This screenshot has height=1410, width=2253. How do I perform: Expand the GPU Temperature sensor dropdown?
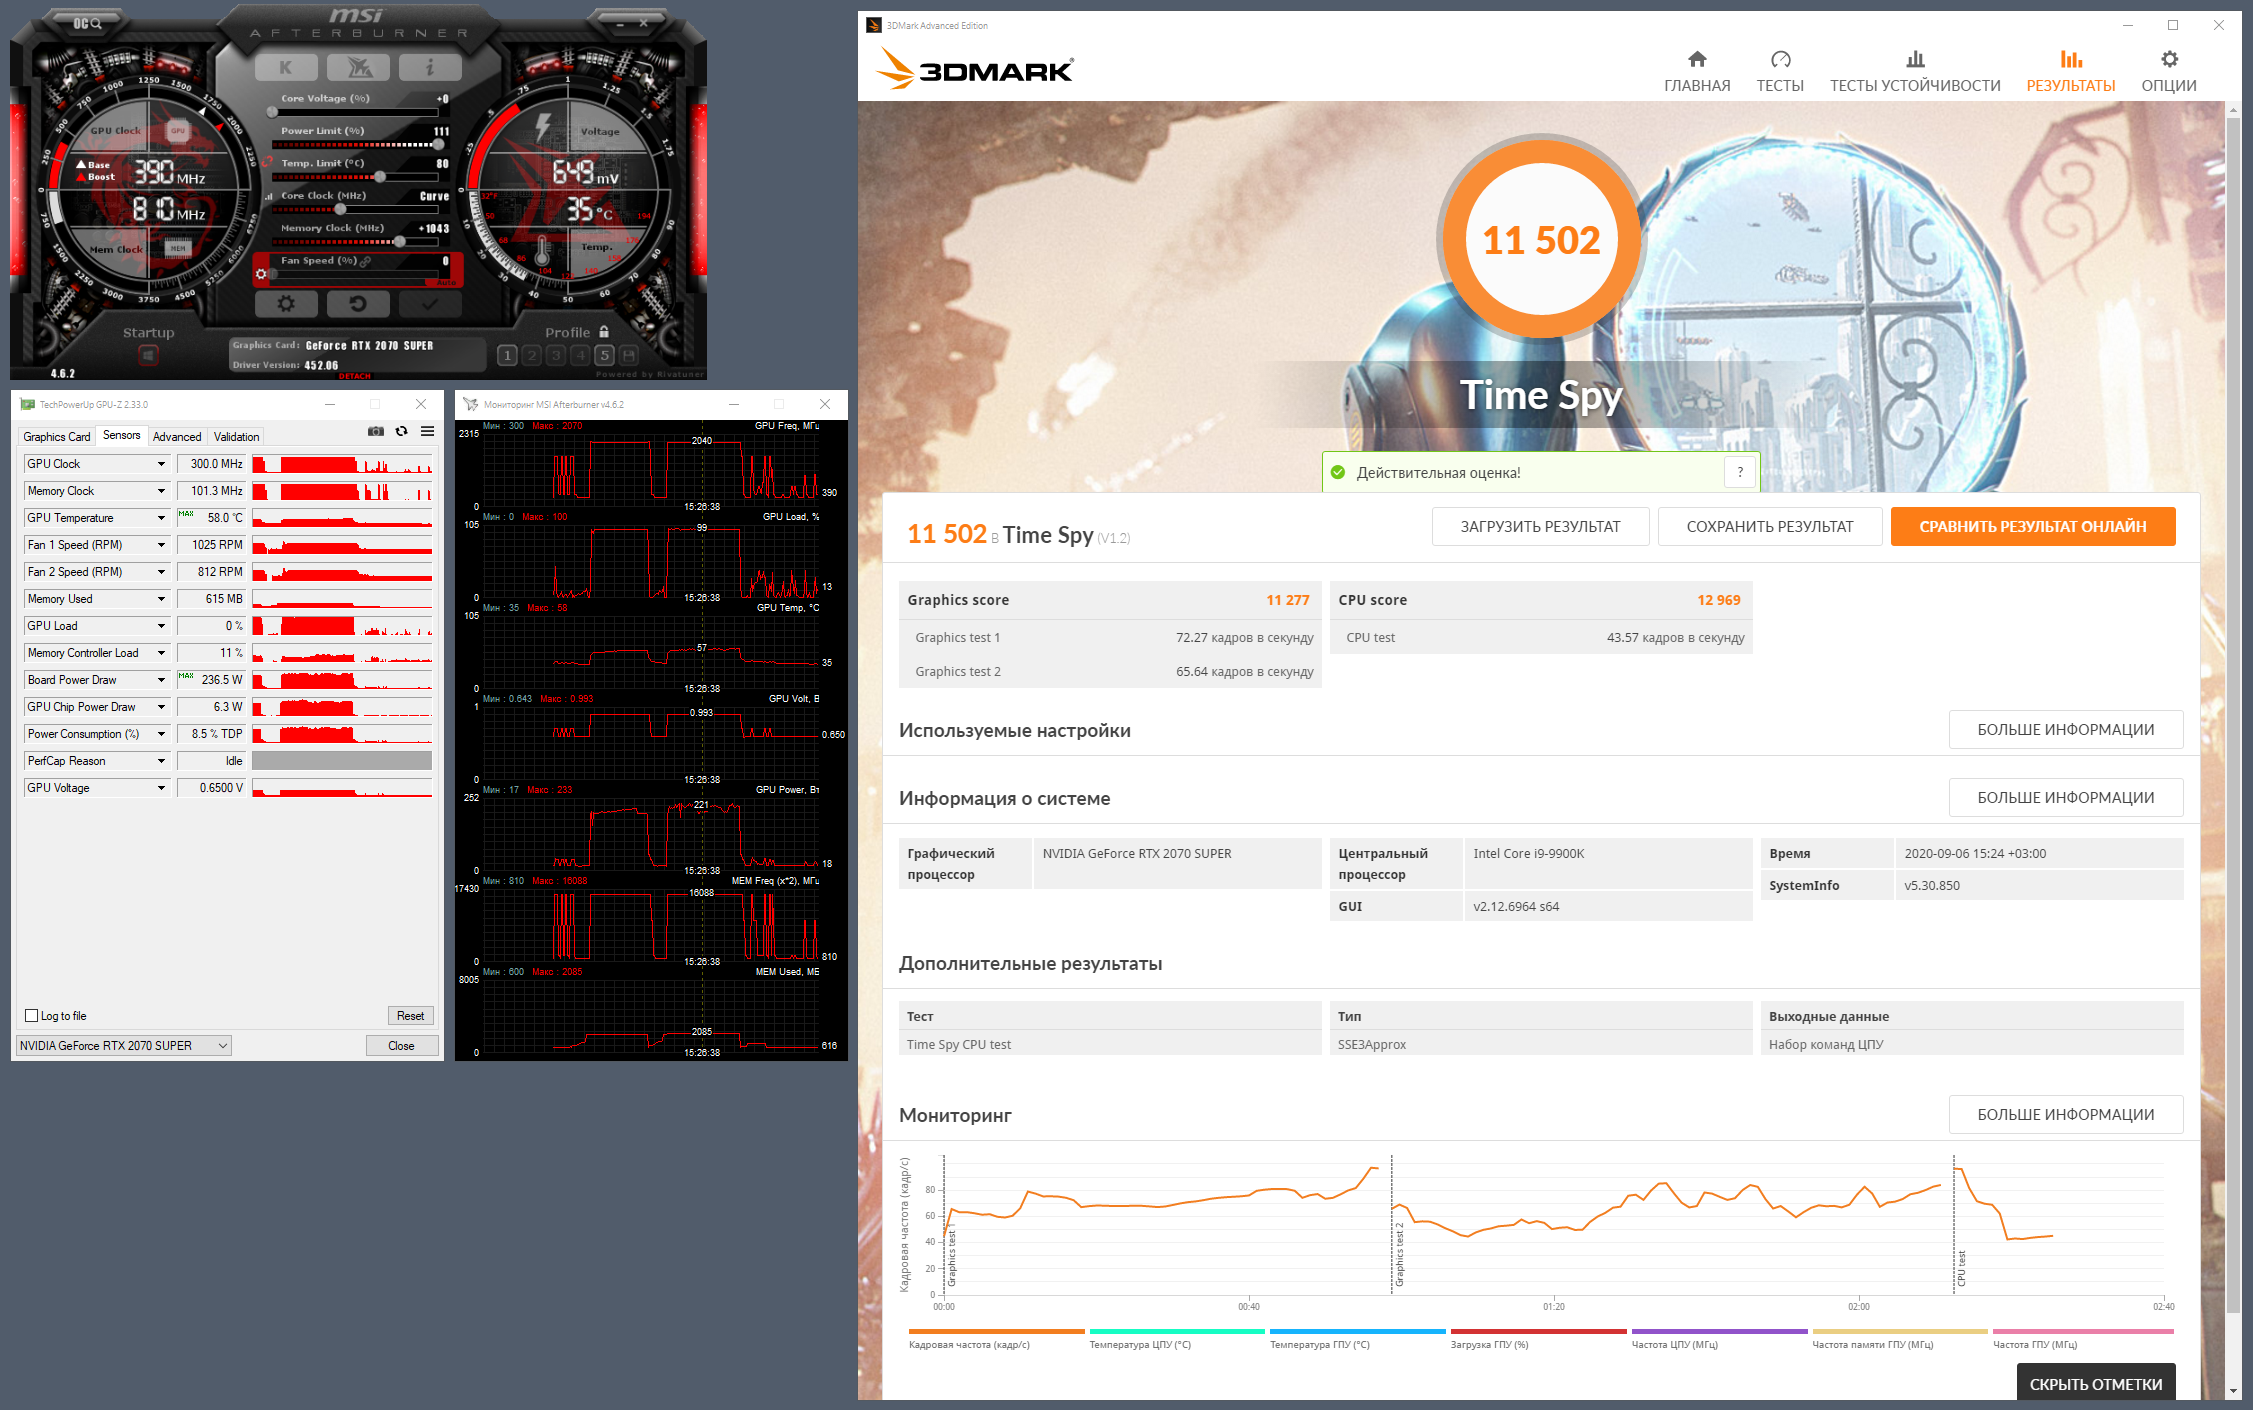(161, 518)
